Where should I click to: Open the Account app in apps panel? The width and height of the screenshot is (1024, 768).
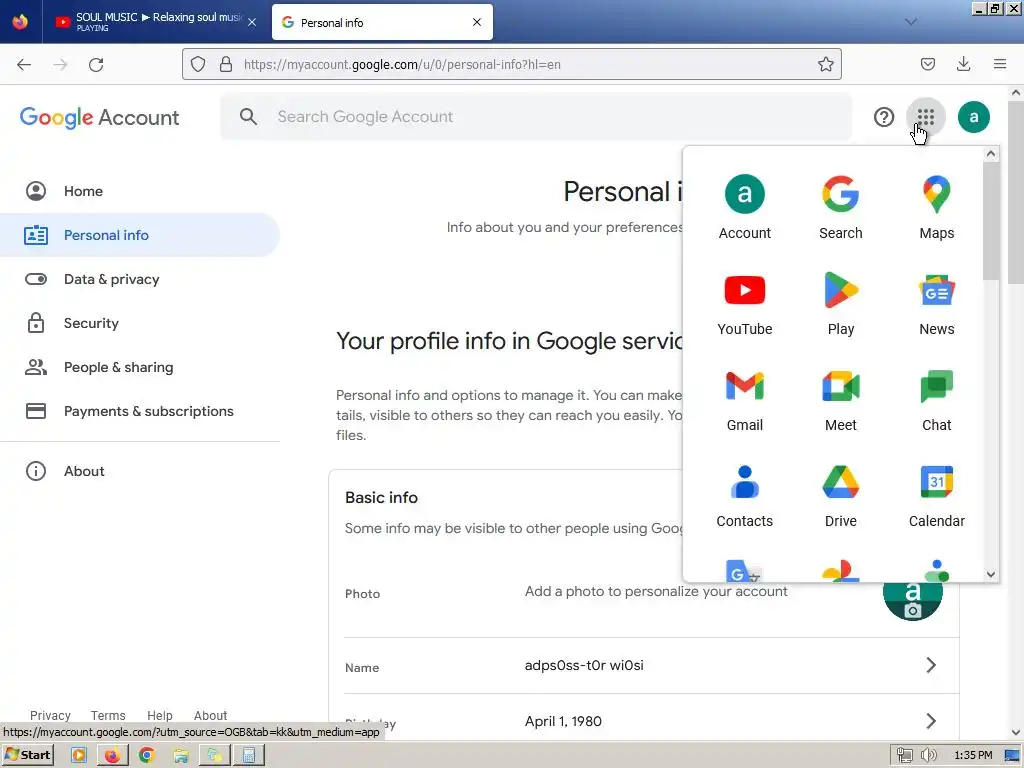[744, 208]
